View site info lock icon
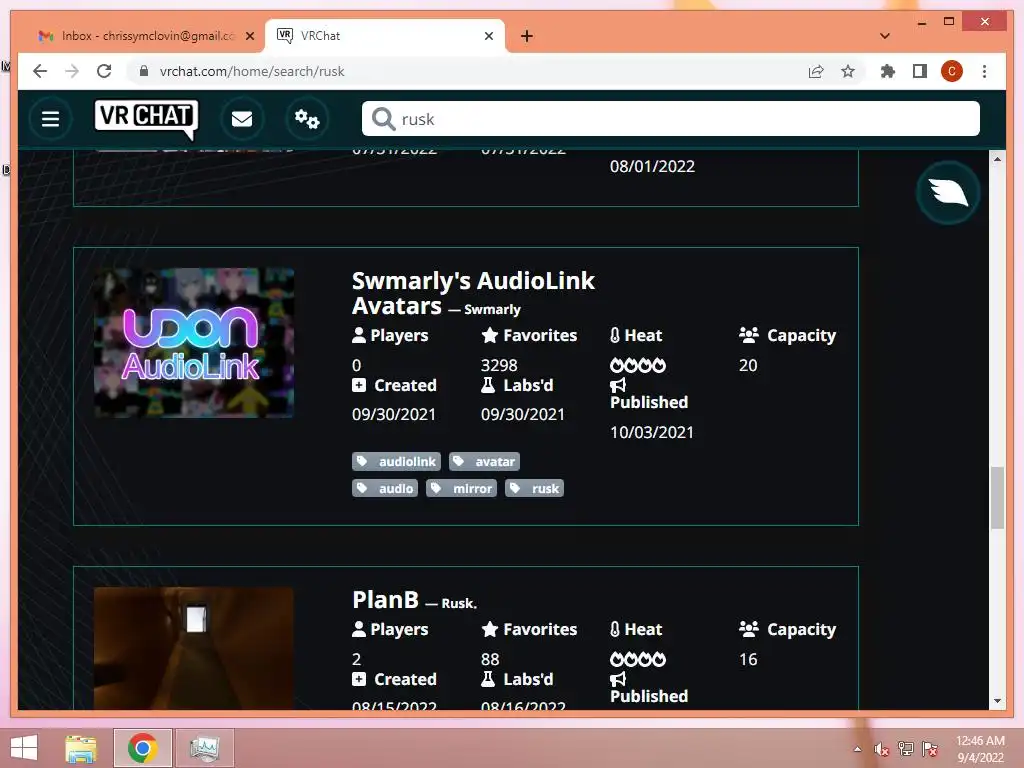 (x=144, y=71)
